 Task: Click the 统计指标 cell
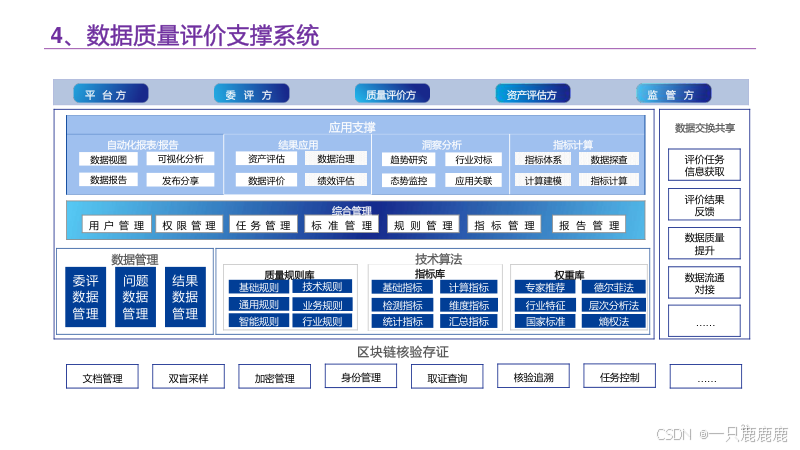tap(402, 321)
